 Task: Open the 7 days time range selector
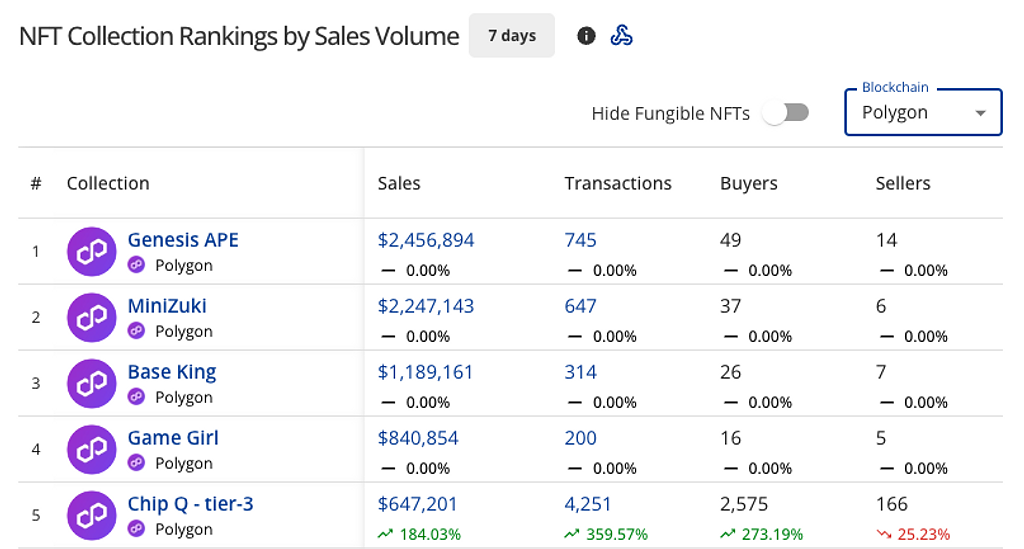pyautogui.click(x=511, y=36)
